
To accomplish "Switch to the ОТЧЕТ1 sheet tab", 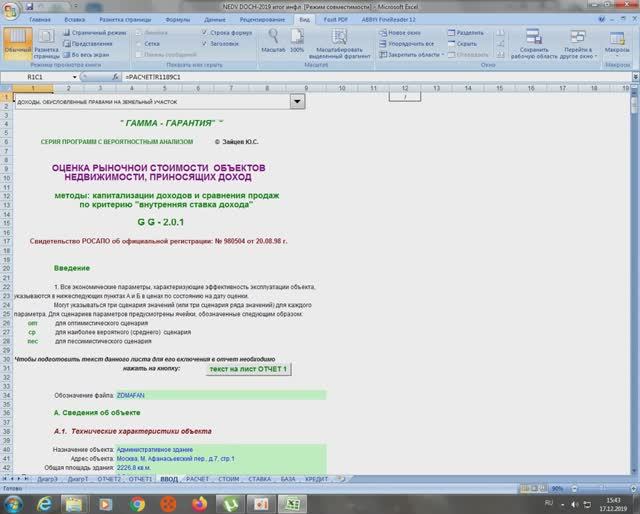I will (140, 479).
